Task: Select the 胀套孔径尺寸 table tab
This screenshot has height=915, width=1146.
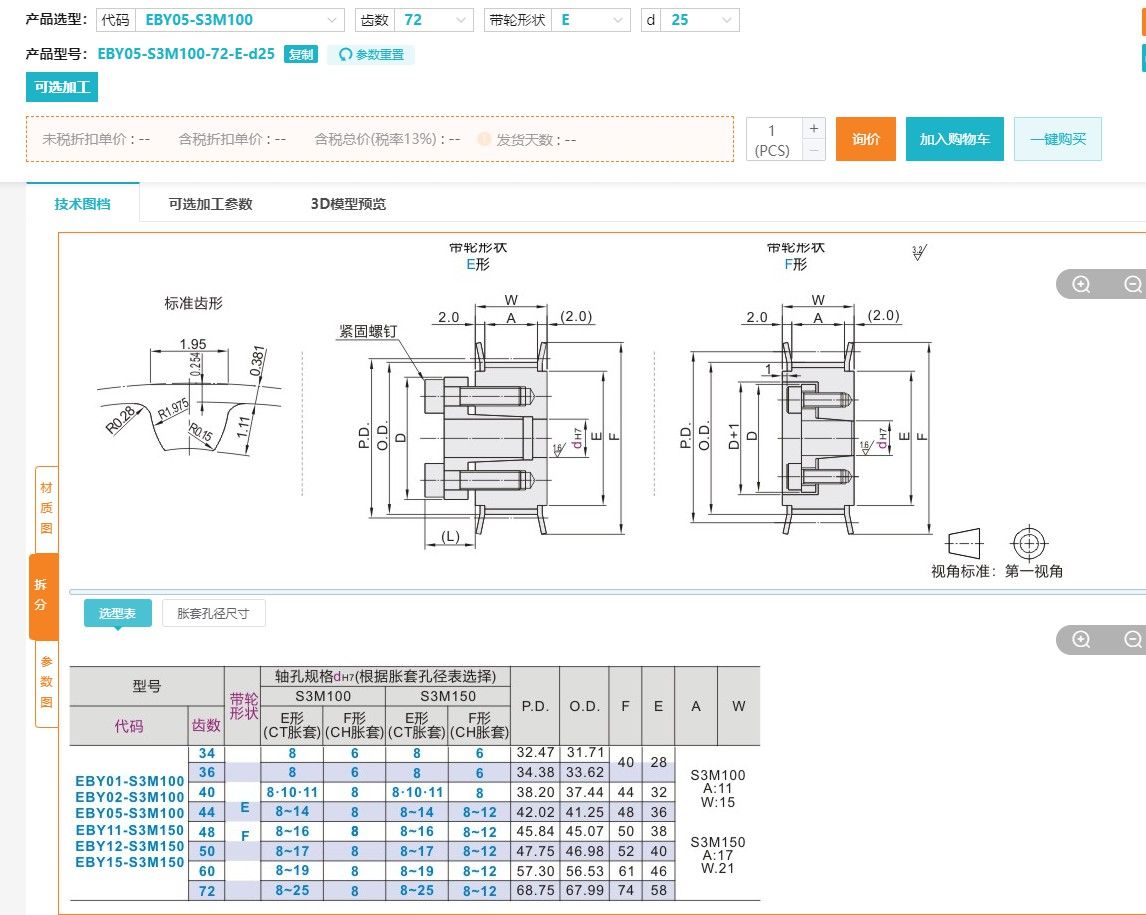Action: click(213, 613)
